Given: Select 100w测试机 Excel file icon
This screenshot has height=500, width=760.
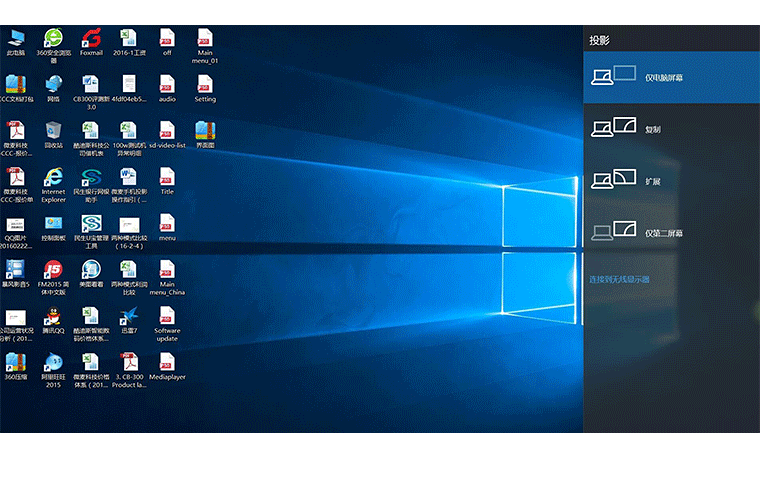Looking at the screenshot, I should pos(129,138).
